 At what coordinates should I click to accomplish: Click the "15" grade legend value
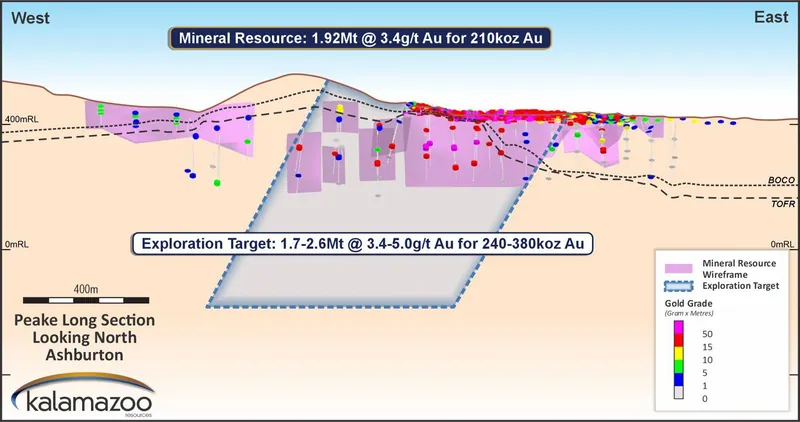707,347
